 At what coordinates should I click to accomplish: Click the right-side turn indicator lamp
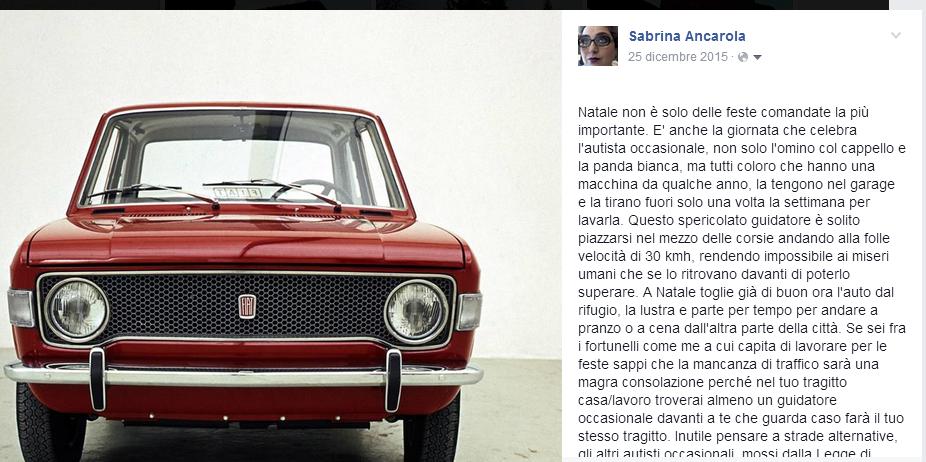point(469,311)
